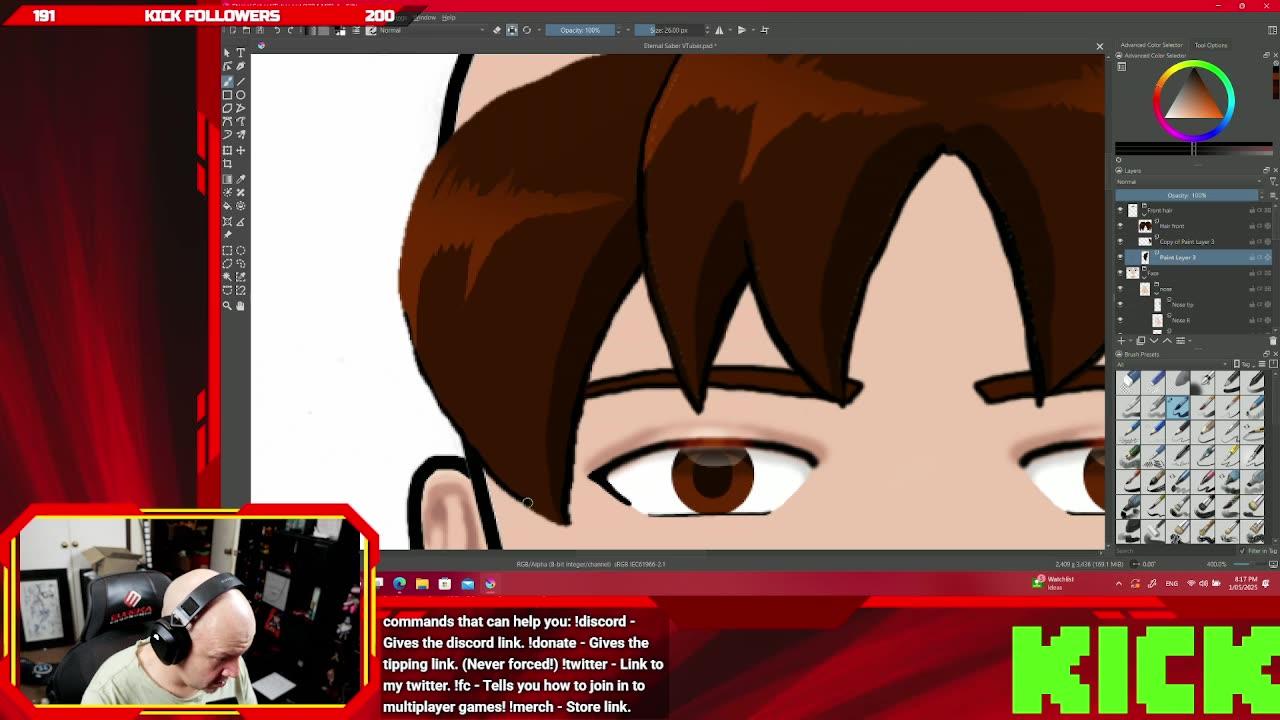Toggle visibility of Paint Layer 3
Image resolution: width=1280 pixels, height=720 pixels.
[x=1120, y=257]
